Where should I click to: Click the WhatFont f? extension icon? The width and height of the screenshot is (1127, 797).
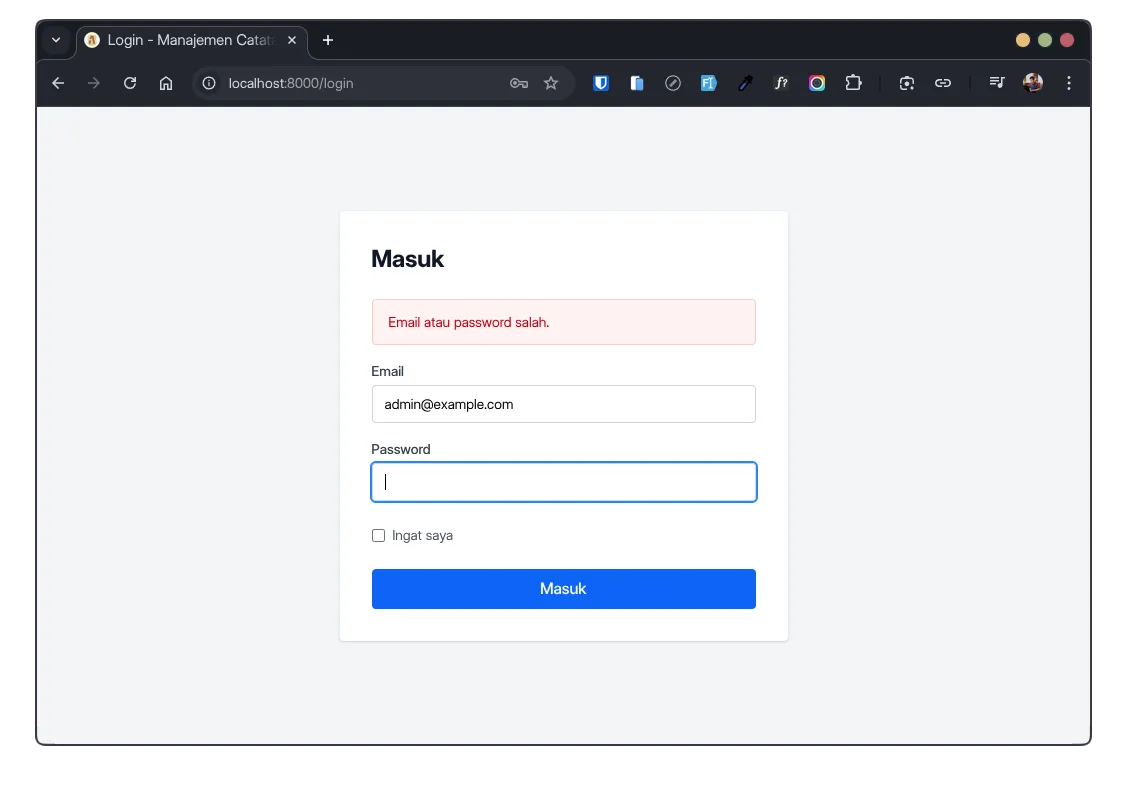[781, 83]
